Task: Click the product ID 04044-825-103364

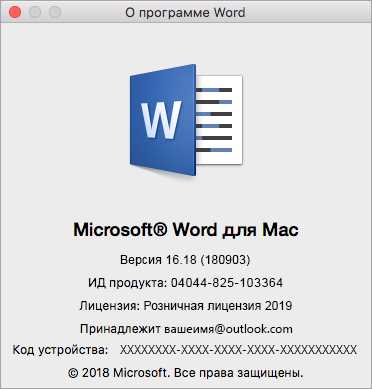Action: [x=227, y=283]
